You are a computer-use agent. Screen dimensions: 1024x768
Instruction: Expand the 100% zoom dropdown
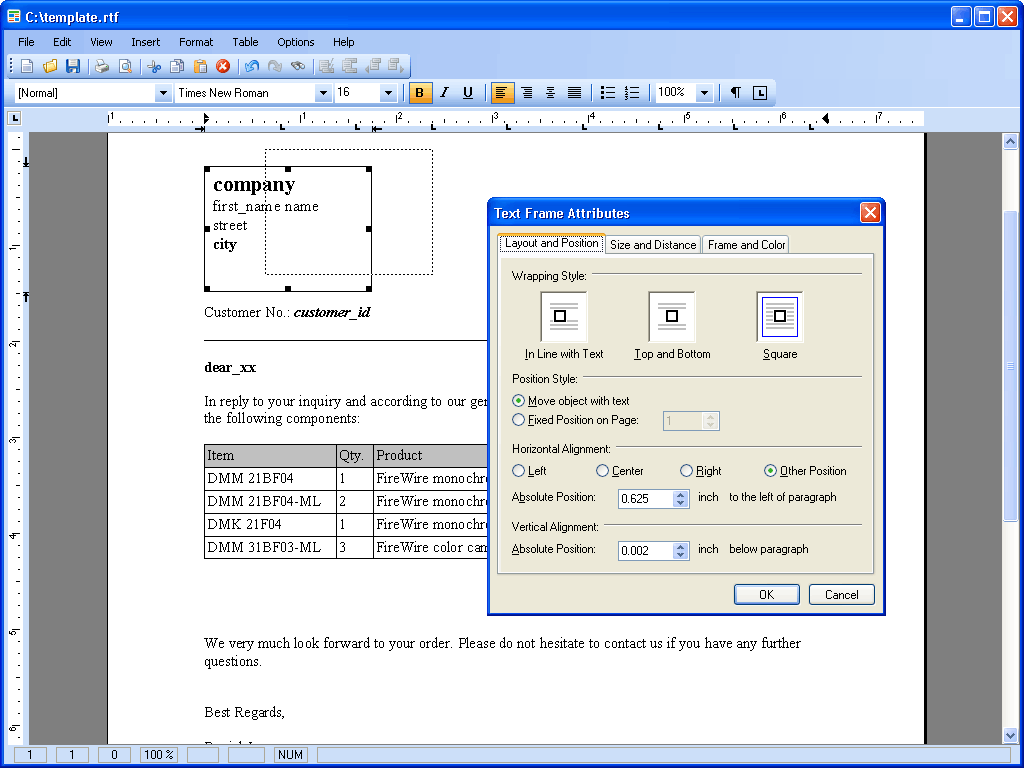704,93
